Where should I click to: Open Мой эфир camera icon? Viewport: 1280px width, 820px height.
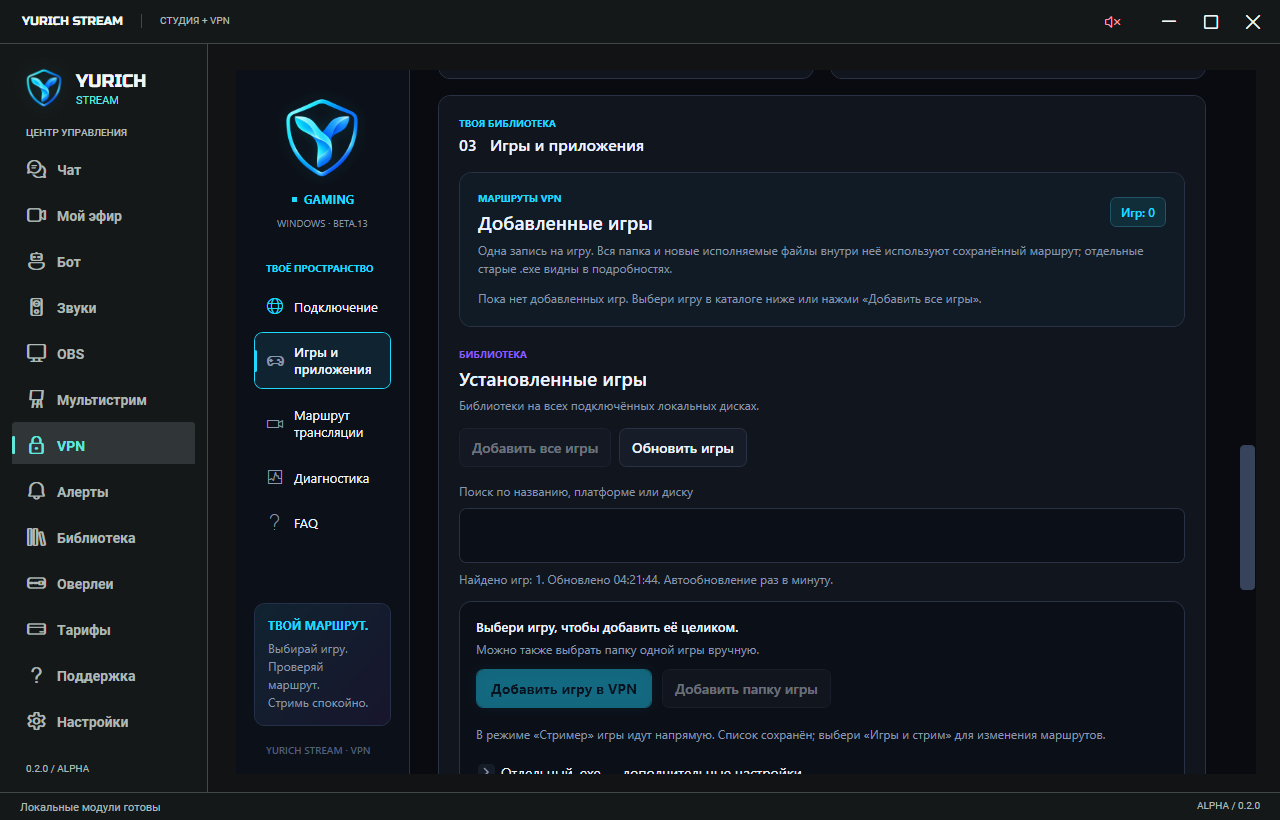pyautogui.click(x=37, y=216)
